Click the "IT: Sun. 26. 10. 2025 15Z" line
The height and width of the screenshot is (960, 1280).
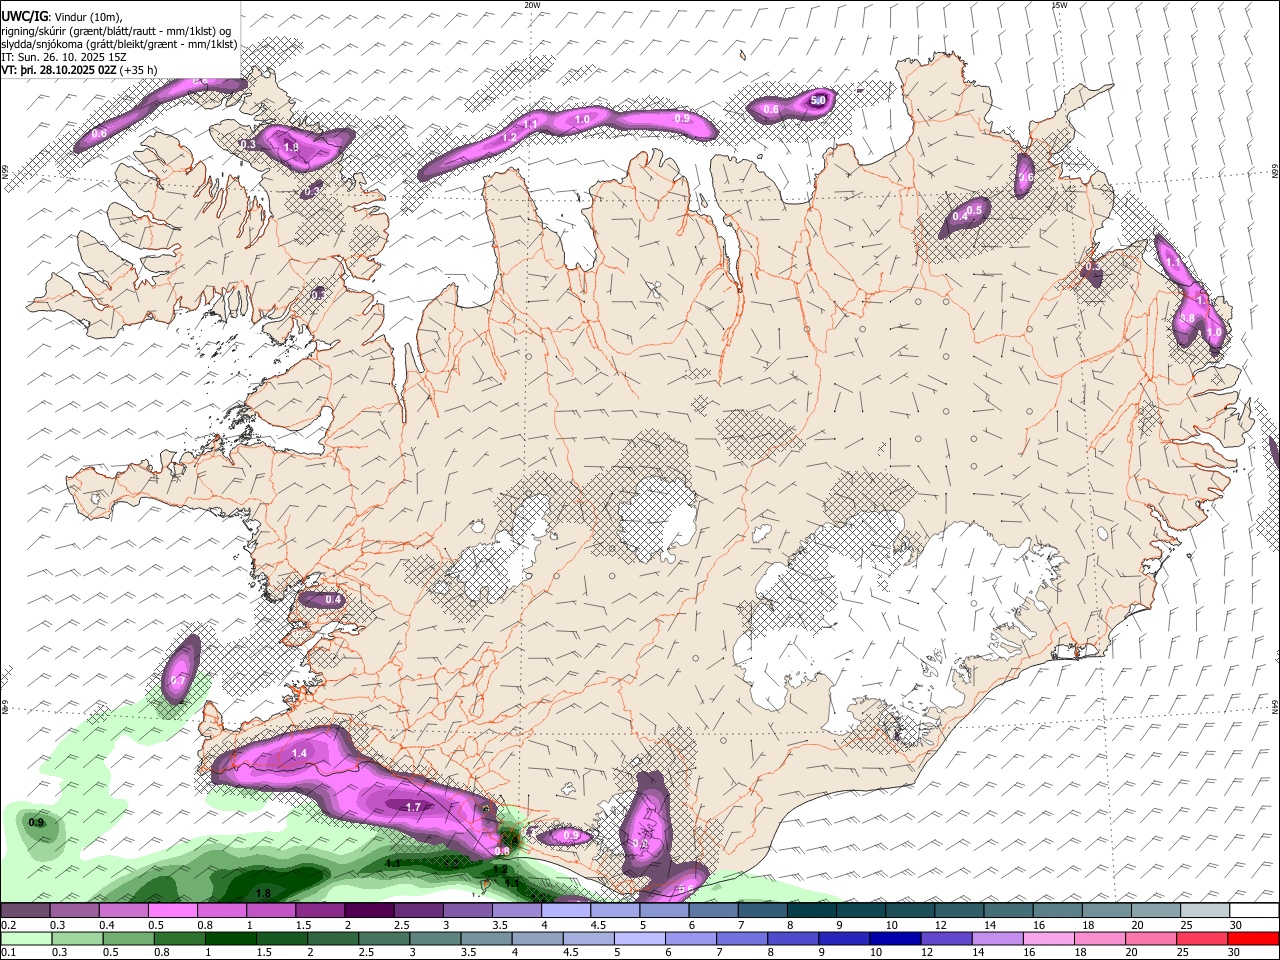point(64,57)
